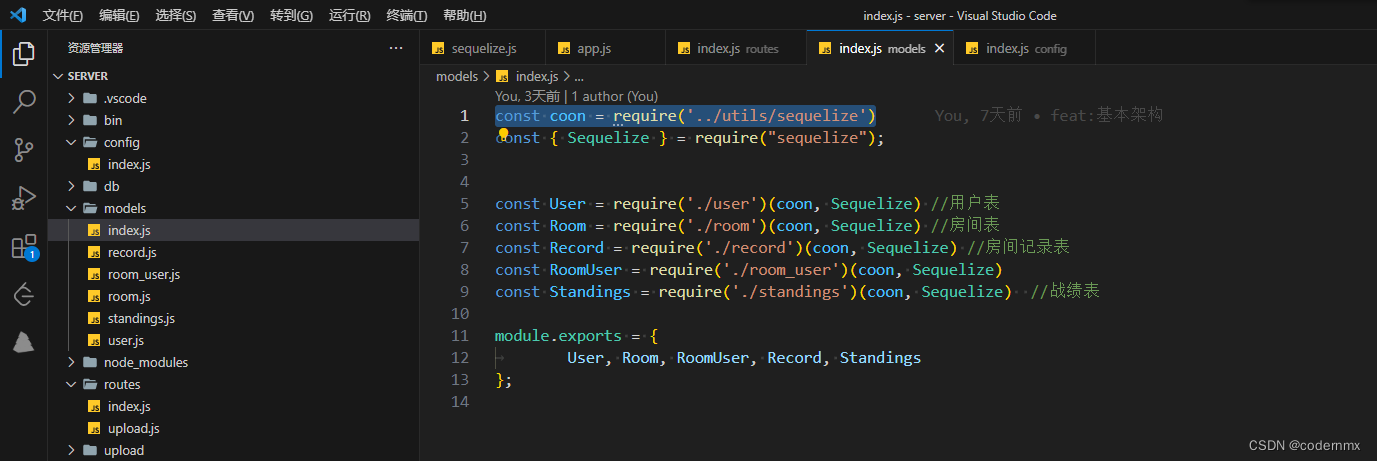Click line number 14 in gutter

click(x=460, y=402)
